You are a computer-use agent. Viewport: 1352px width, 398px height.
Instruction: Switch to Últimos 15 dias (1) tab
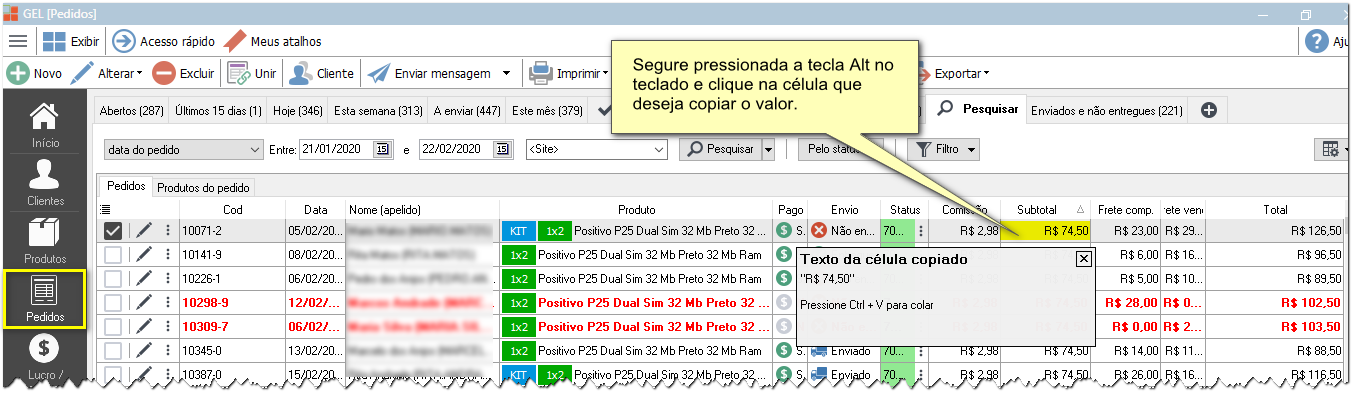218,110
